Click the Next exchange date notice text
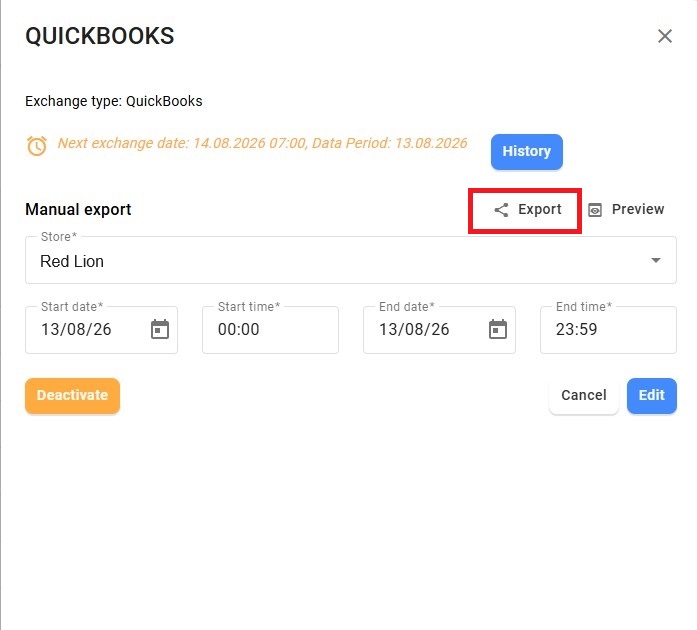The image size is (697, 630). coord(262,143)
